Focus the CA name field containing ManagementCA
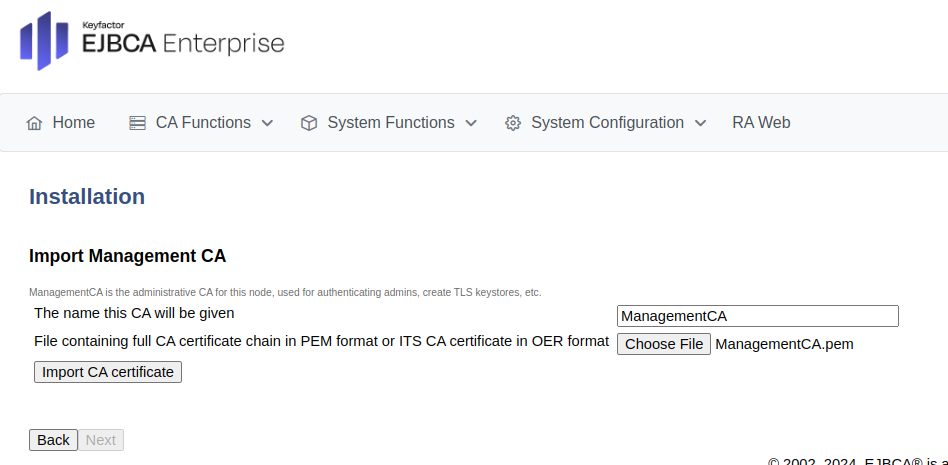 click(757, 316)
